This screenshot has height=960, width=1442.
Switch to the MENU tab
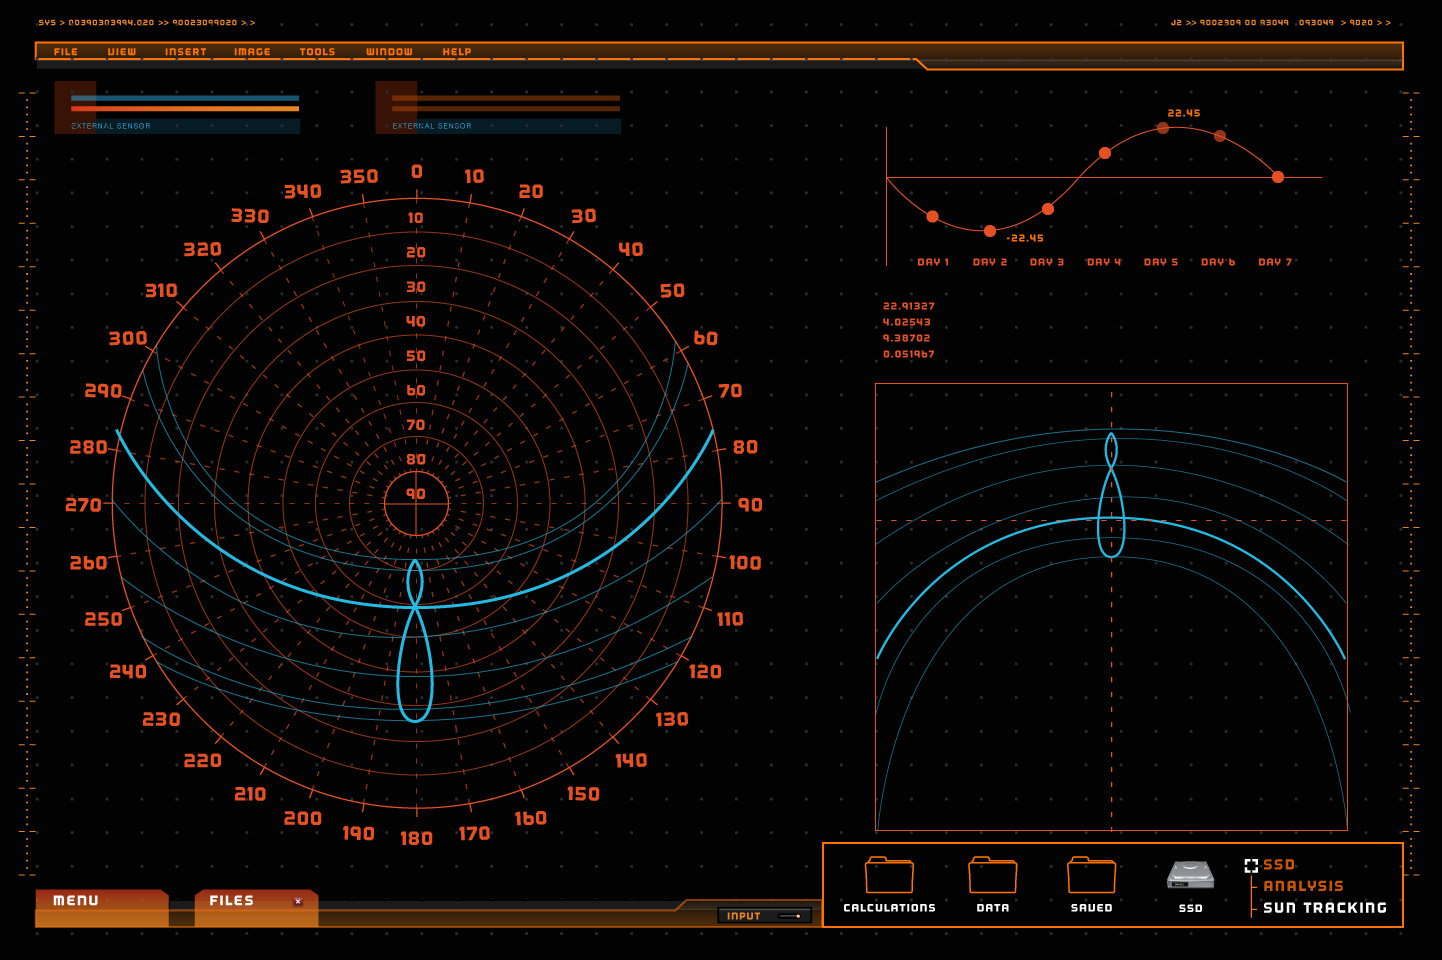click(x=101, y=906)
